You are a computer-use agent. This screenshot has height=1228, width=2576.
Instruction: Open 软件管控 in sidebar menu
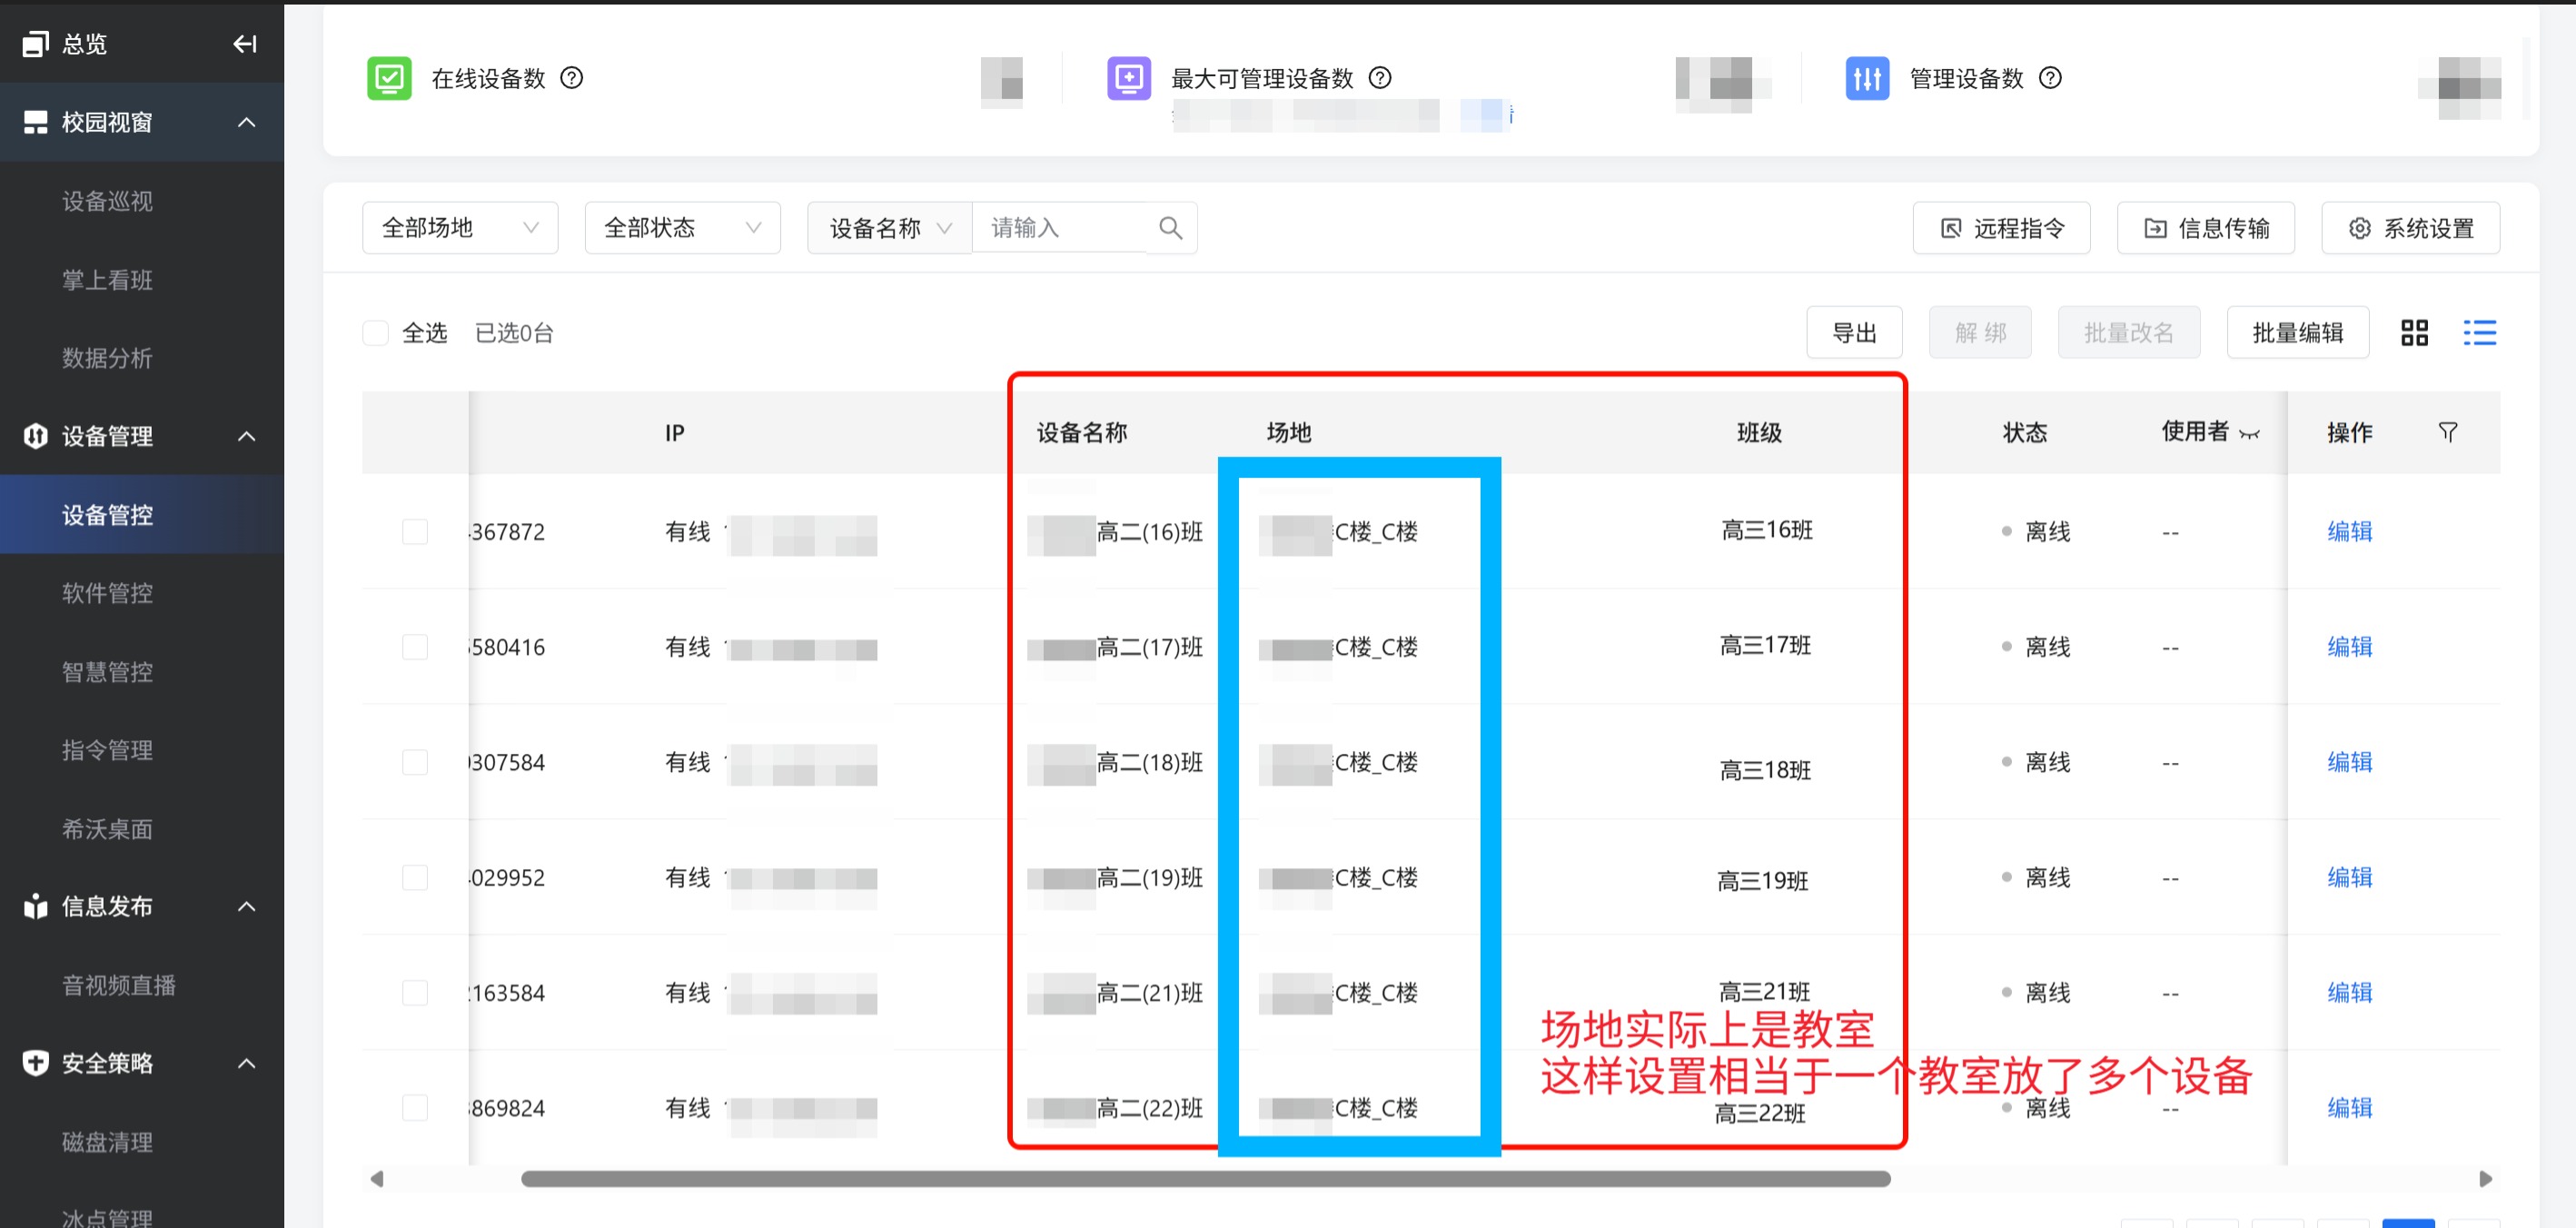[107, 593]
